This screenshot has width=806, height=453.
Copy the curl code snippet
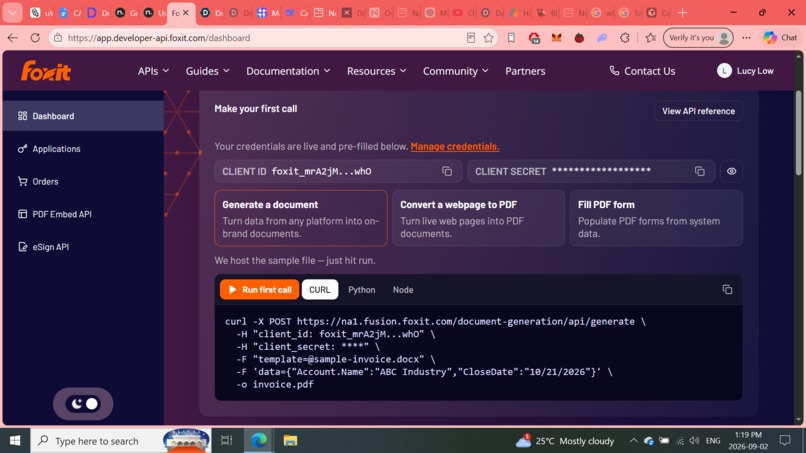pyautogui.click(x=727, y=289)
